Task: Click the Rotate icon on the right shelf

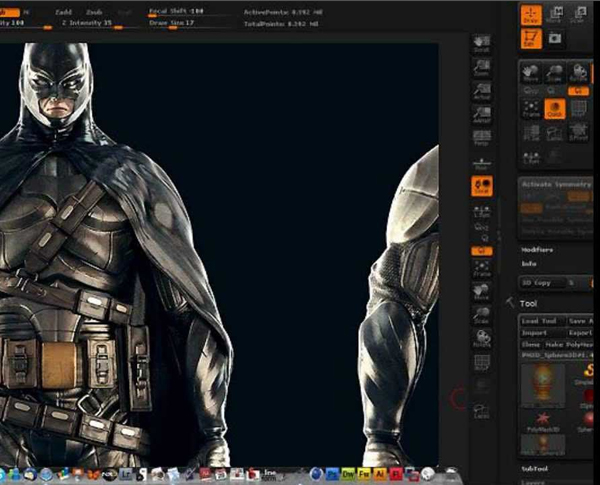Action: [482, 338]
